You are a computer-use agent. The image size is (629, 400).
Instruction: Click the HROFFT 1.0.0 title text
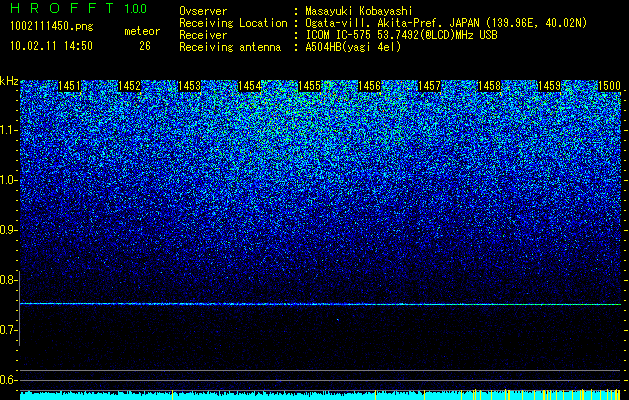click(x=79, y=8)
